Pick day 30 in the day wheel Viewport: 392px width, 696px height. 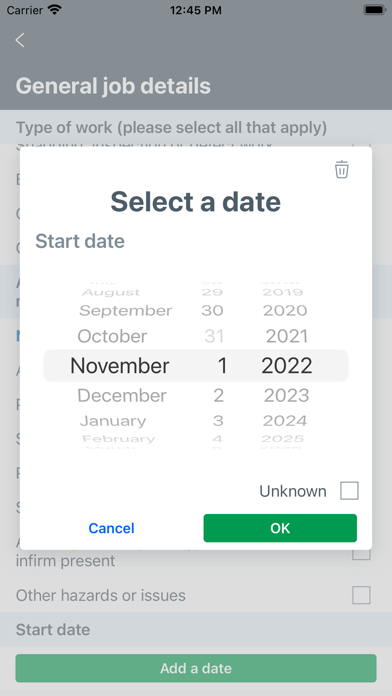click(212, 310)
